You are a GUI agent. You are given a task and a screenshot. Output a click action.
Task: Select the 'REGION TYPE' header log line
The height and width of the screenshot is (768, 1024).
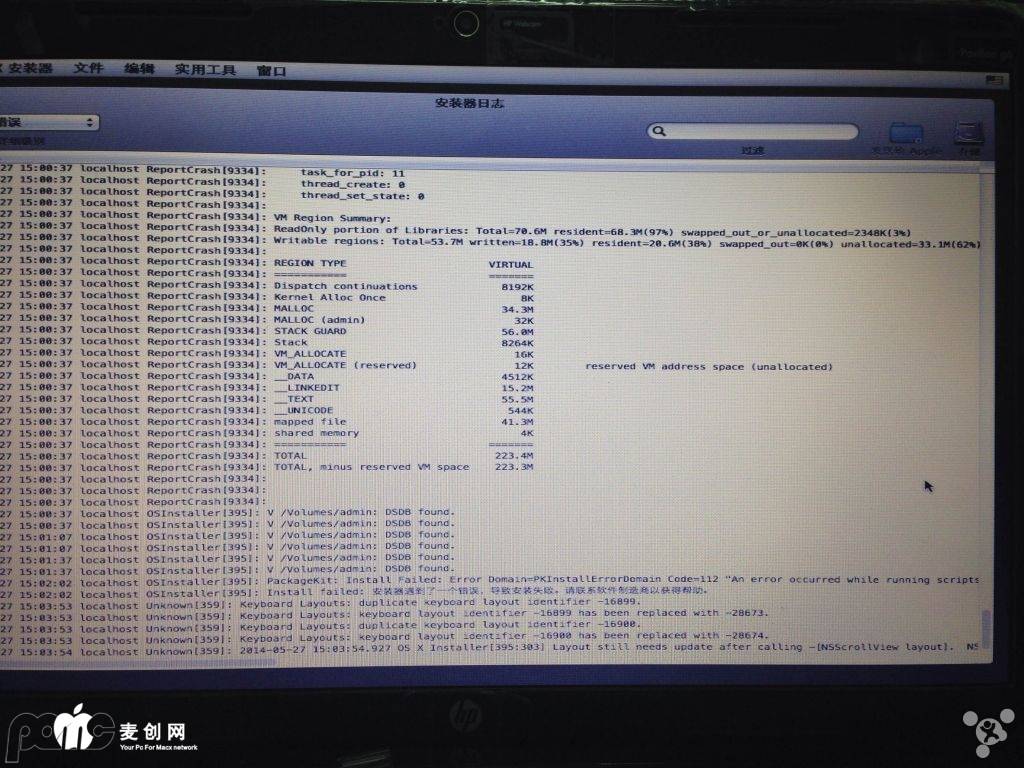(x=310, y=263)
